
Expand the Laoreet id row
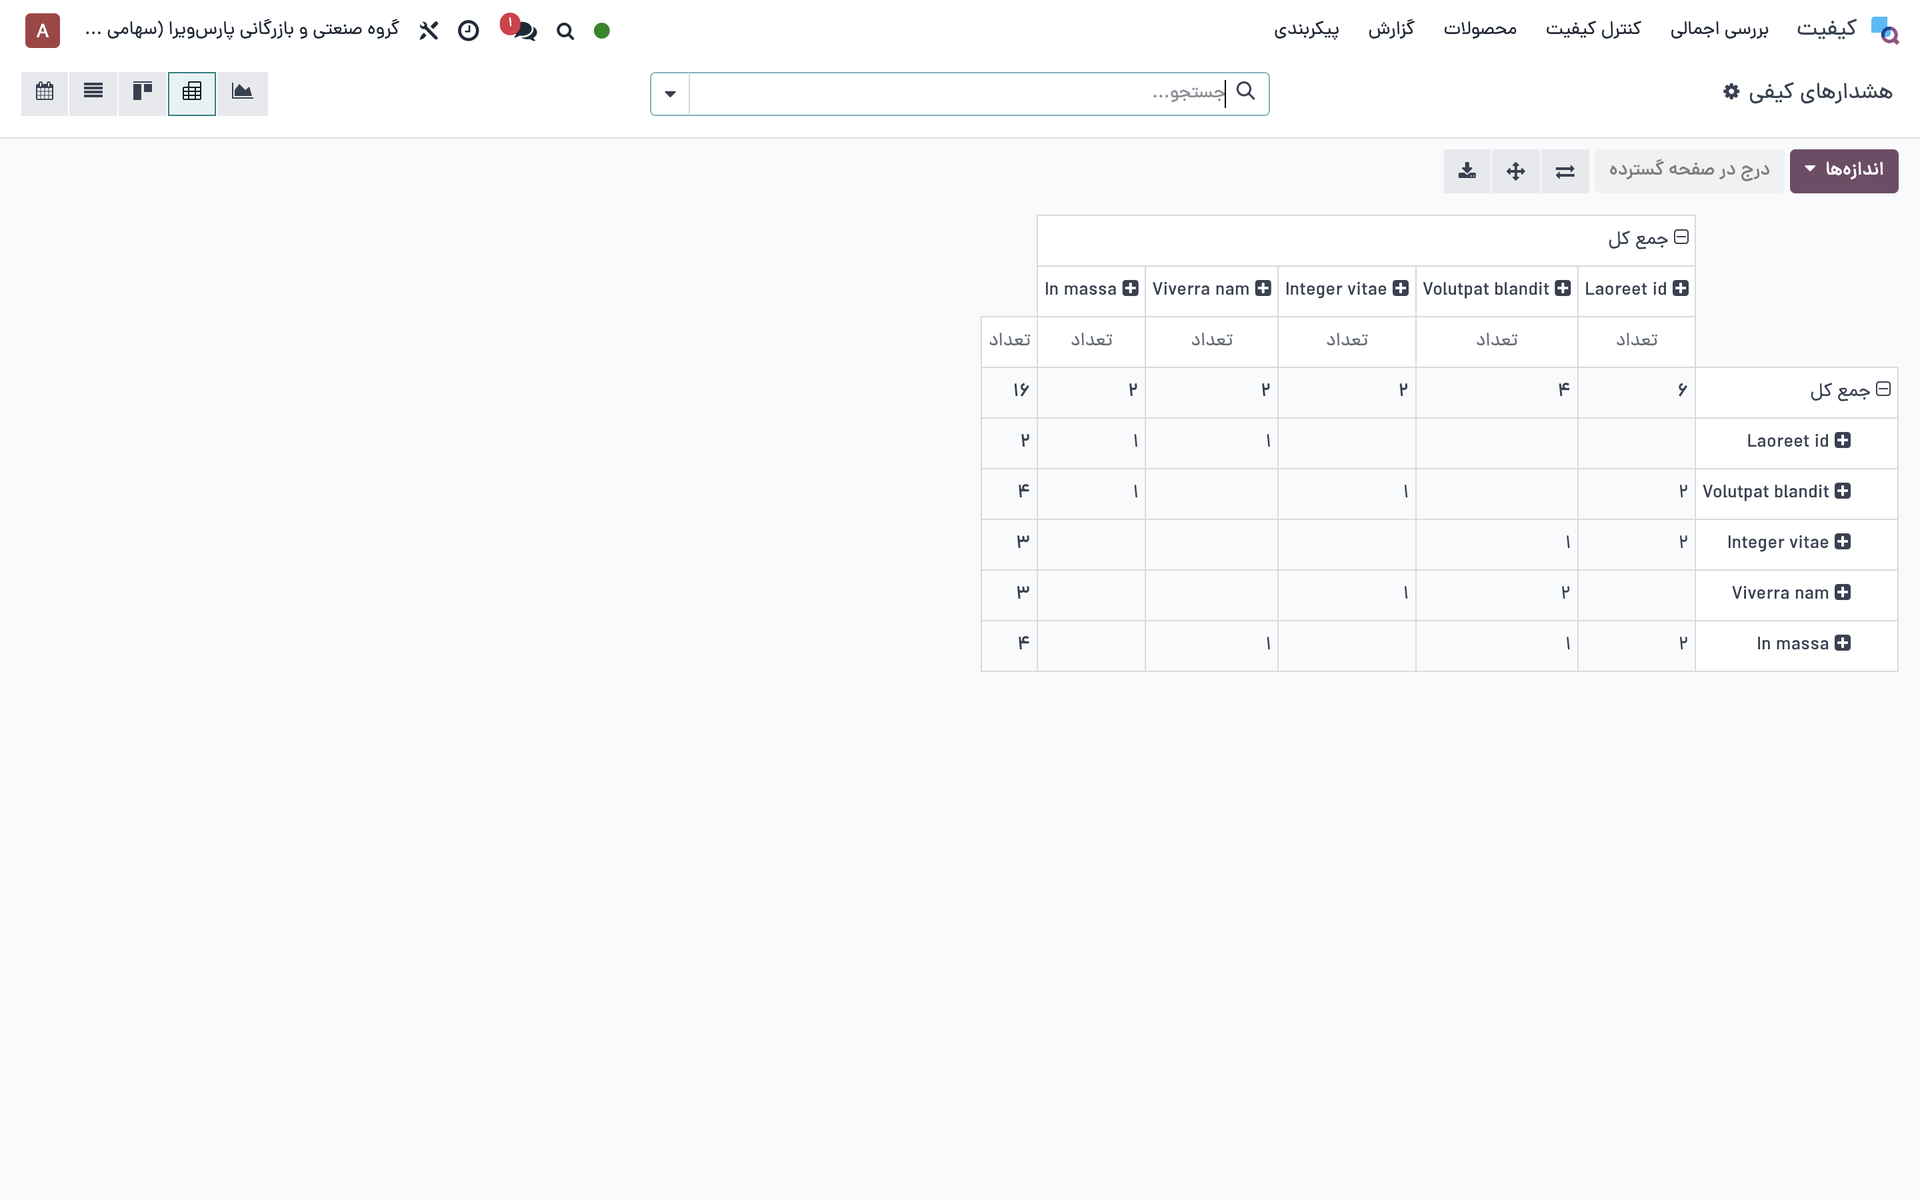pyautogui.click(x=1798, y=441)
